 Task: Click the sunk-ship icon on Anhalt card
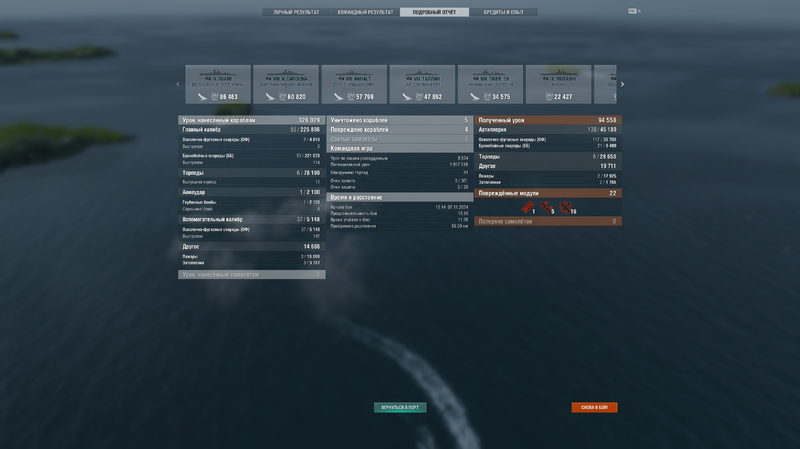point(338,96)
